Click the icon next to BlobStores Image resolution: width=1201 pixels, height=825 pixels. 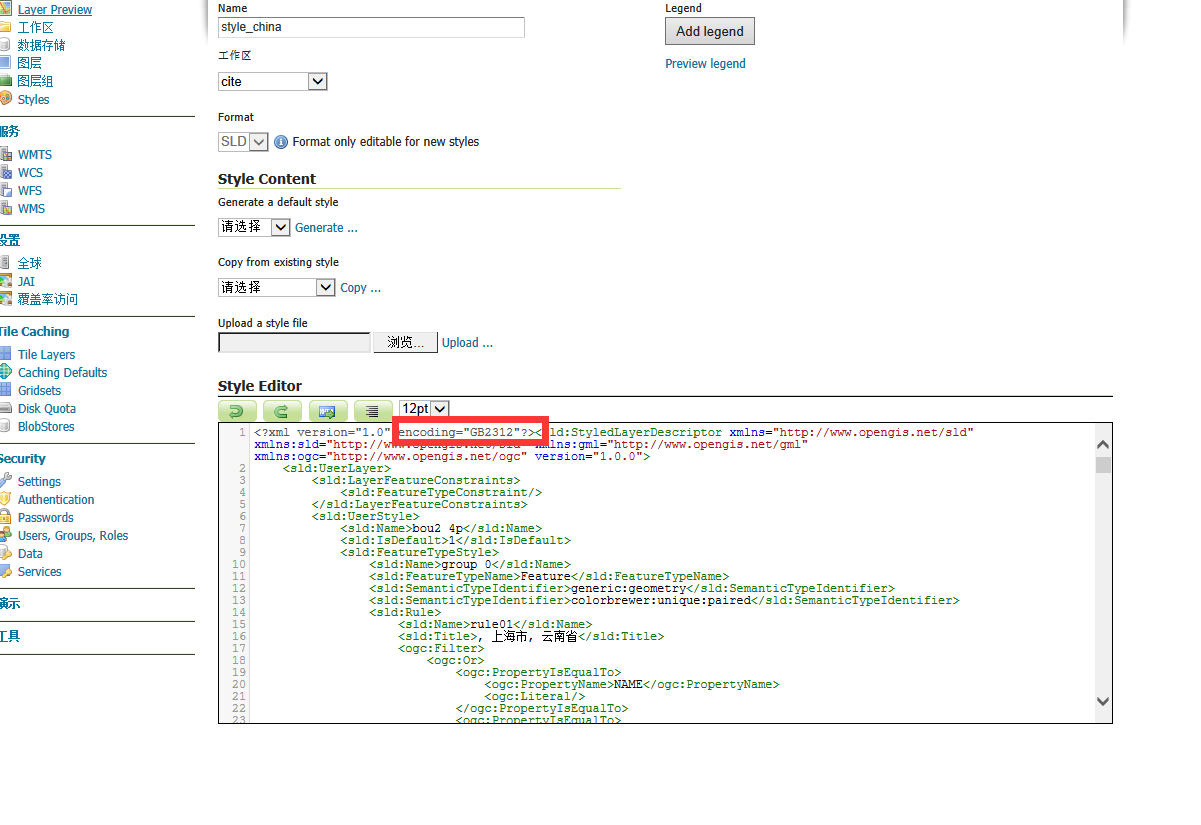tap(5, 426)
